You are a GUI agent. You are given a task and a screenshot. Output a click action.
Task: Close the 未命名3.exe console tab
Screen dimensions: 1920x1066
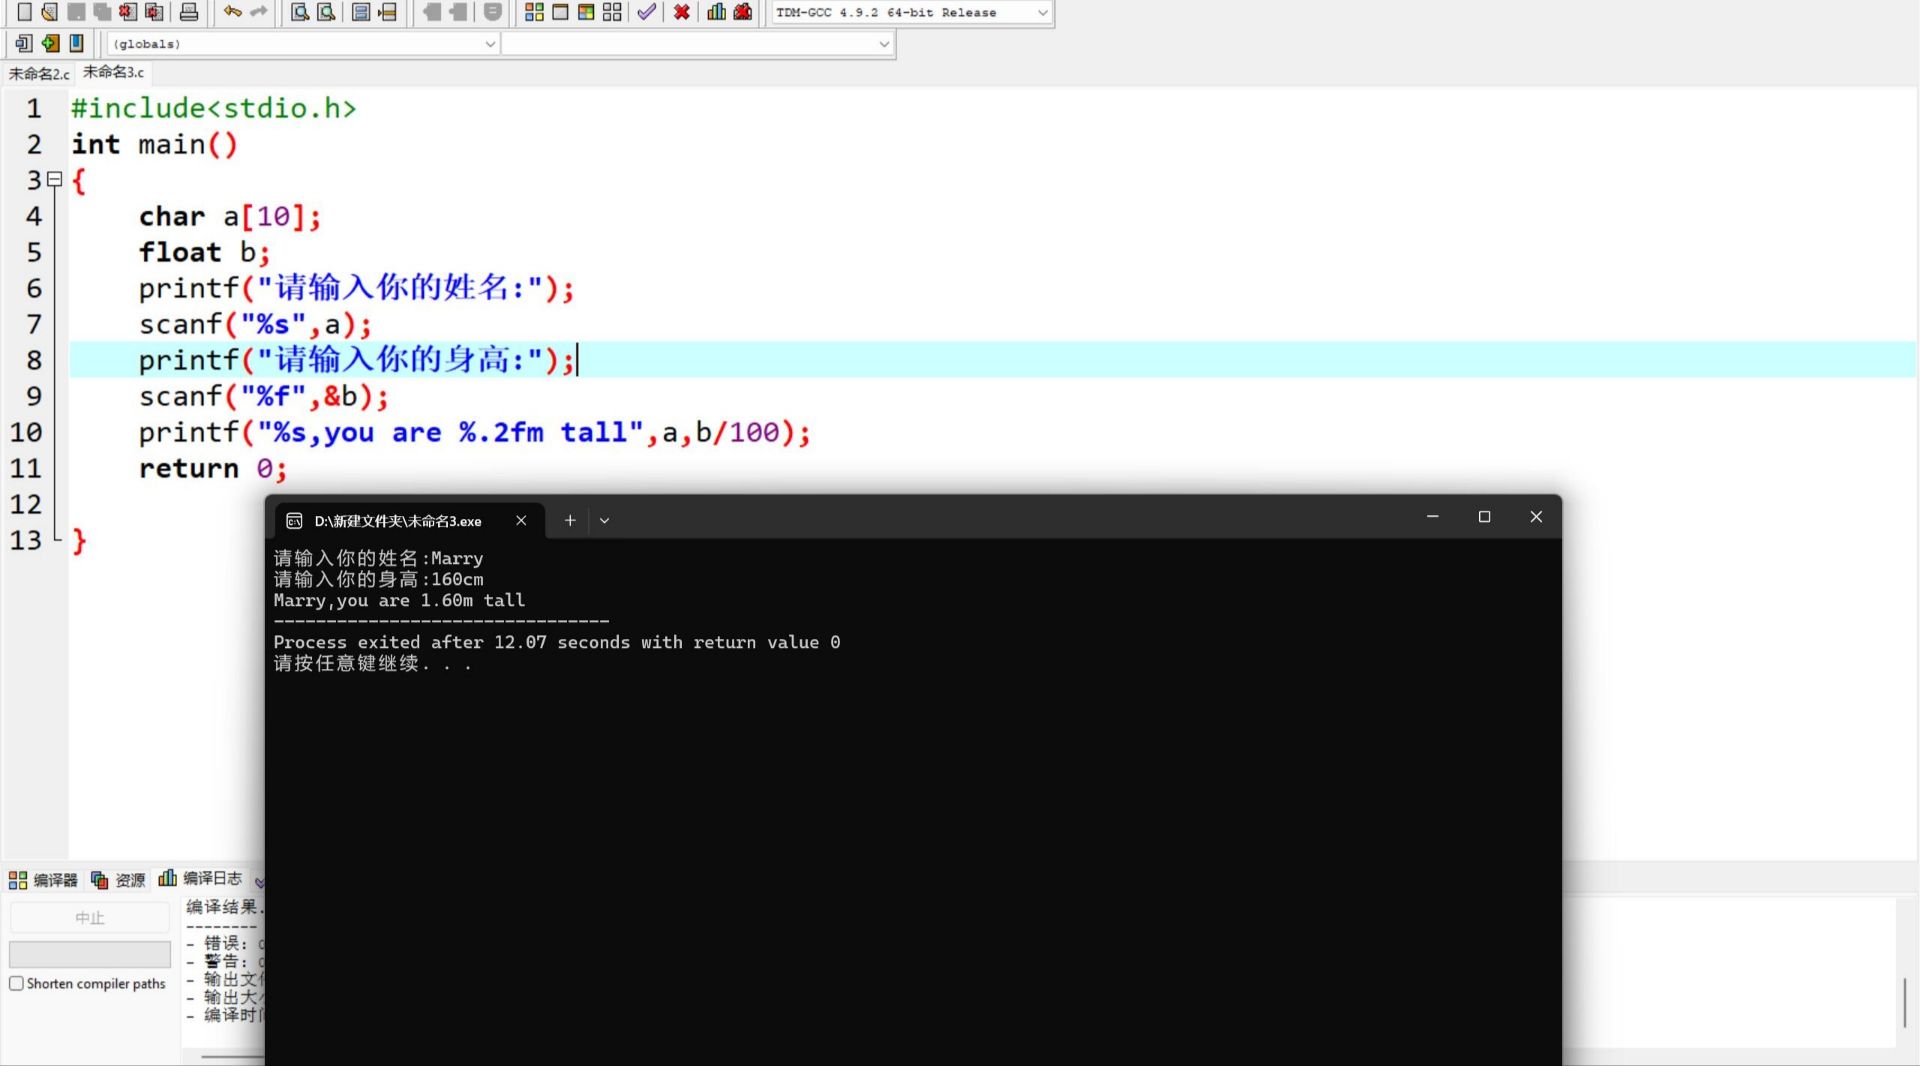(x=521, y=521)
